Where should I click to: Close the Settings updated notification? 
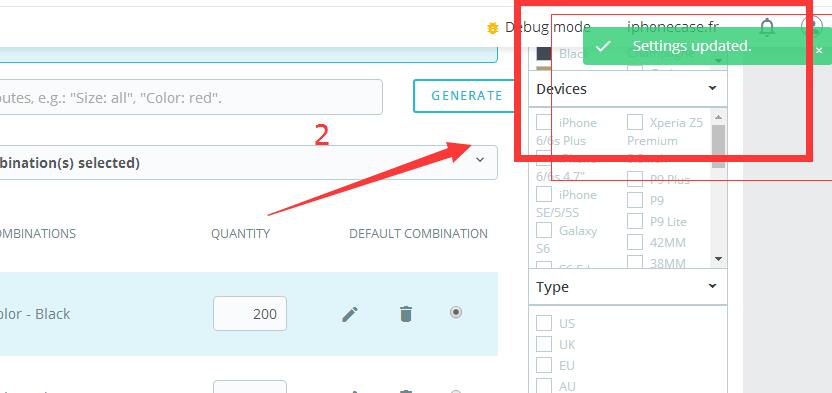tap(819, 50)
